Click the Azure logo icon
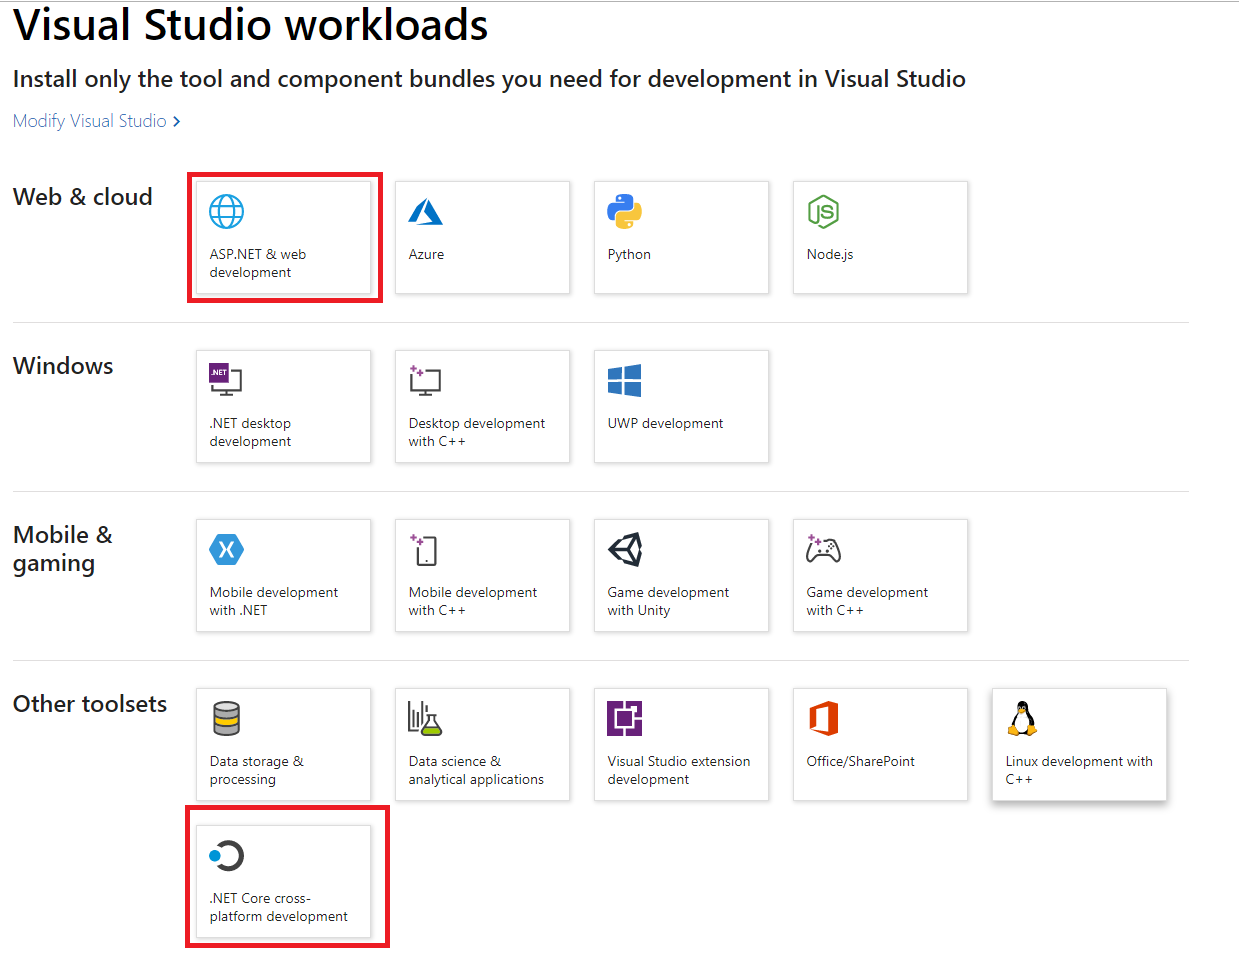The image size is (1239, 970). [426, 212]
